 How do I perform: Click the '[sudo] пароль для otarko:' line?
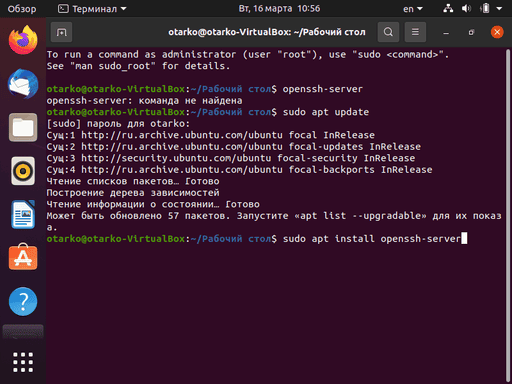[118, 124]
